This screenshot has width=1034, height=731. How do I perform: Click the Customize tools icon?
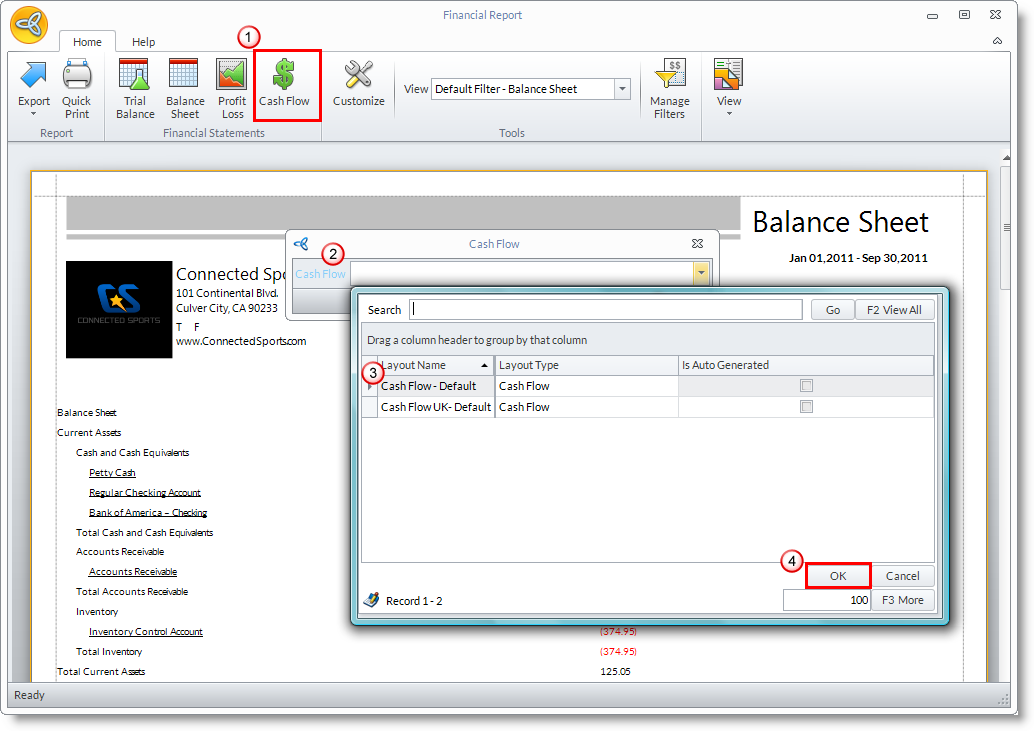[358, 74]
